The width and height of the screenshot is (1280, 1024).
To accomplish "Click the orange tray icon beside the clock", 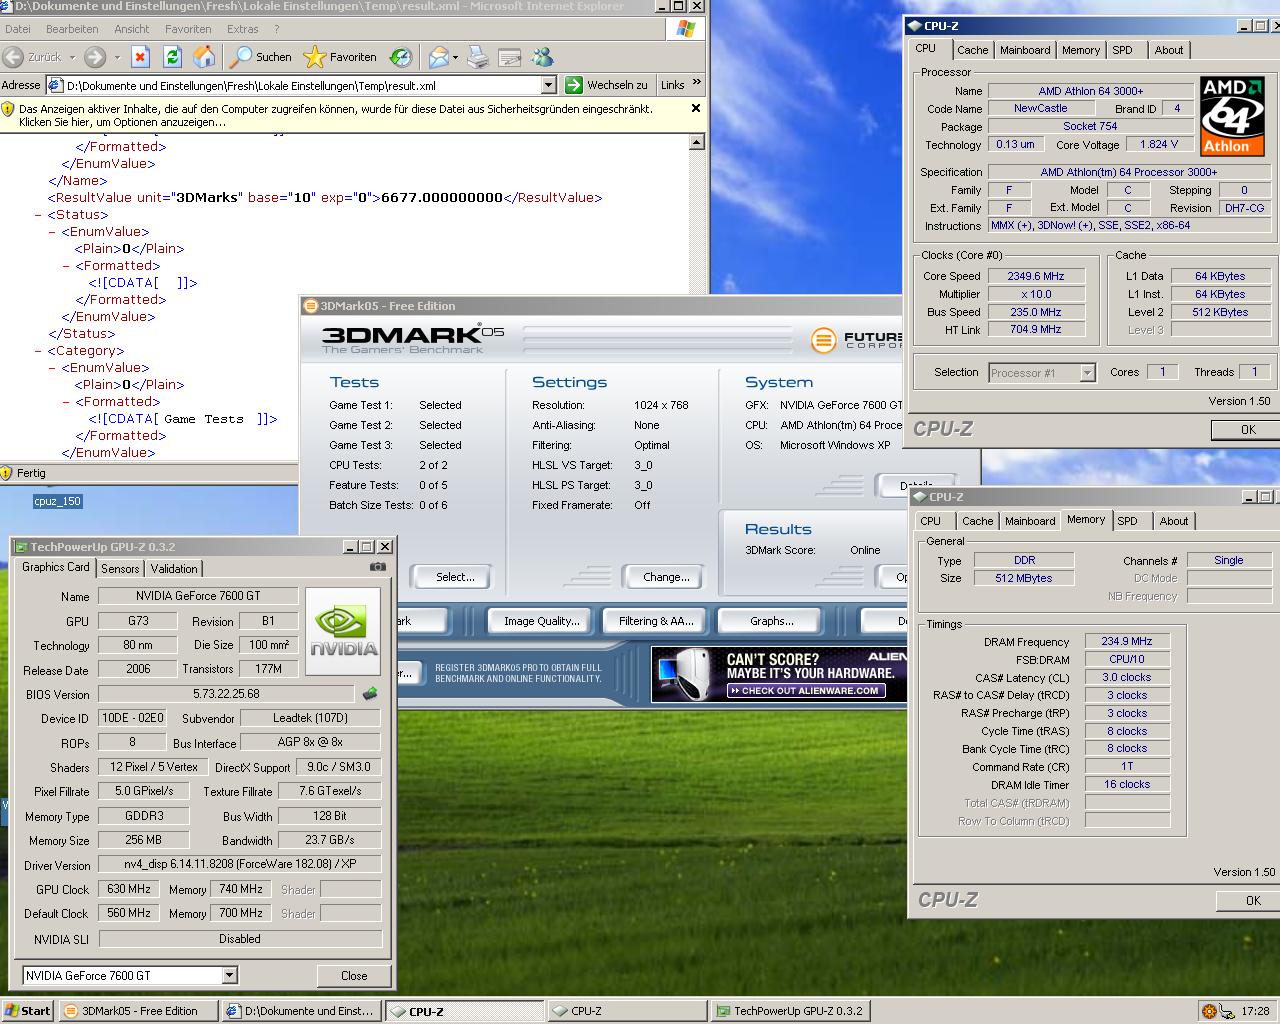I will pos(1209,1011).
